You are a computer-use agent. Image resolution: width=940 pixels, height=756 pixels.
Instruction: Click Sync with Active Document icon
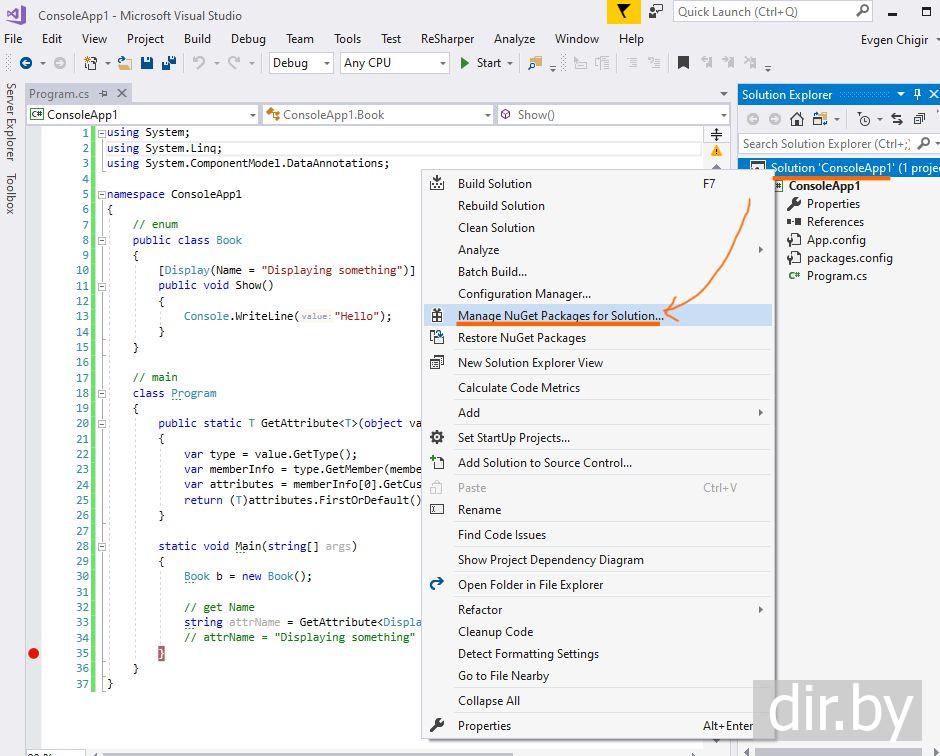coord(898,119)
